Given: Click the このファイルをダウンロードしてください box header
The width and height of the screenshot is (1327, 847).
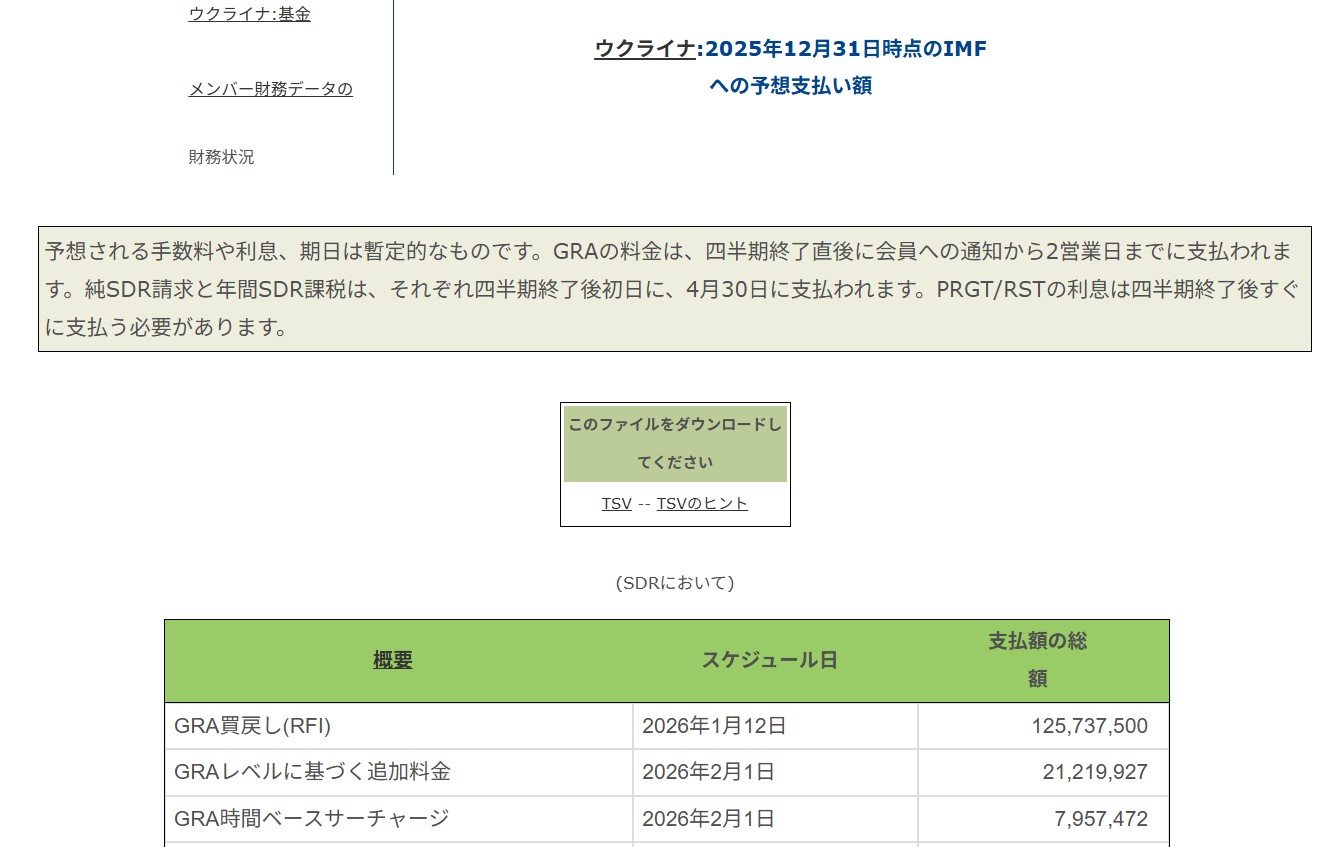Looking at the screenshot, I should click(675, 443).
